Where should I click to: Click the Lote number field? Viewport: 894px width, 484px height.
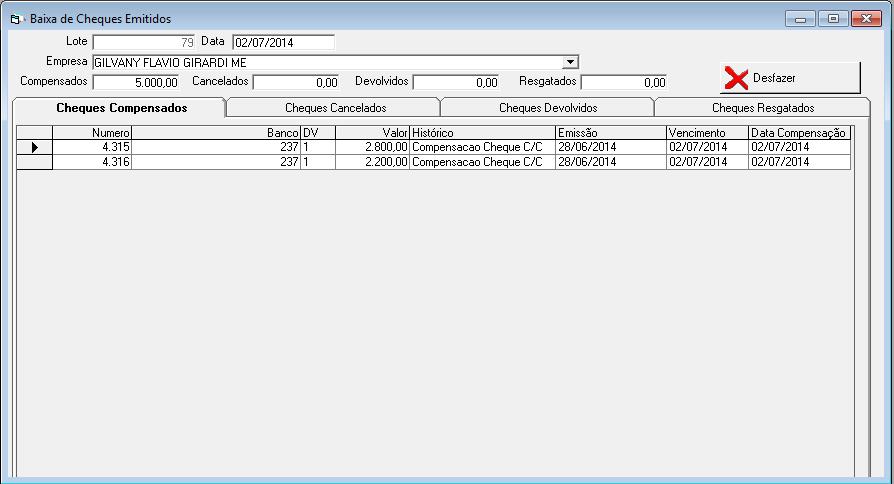(x=143, y=42)
